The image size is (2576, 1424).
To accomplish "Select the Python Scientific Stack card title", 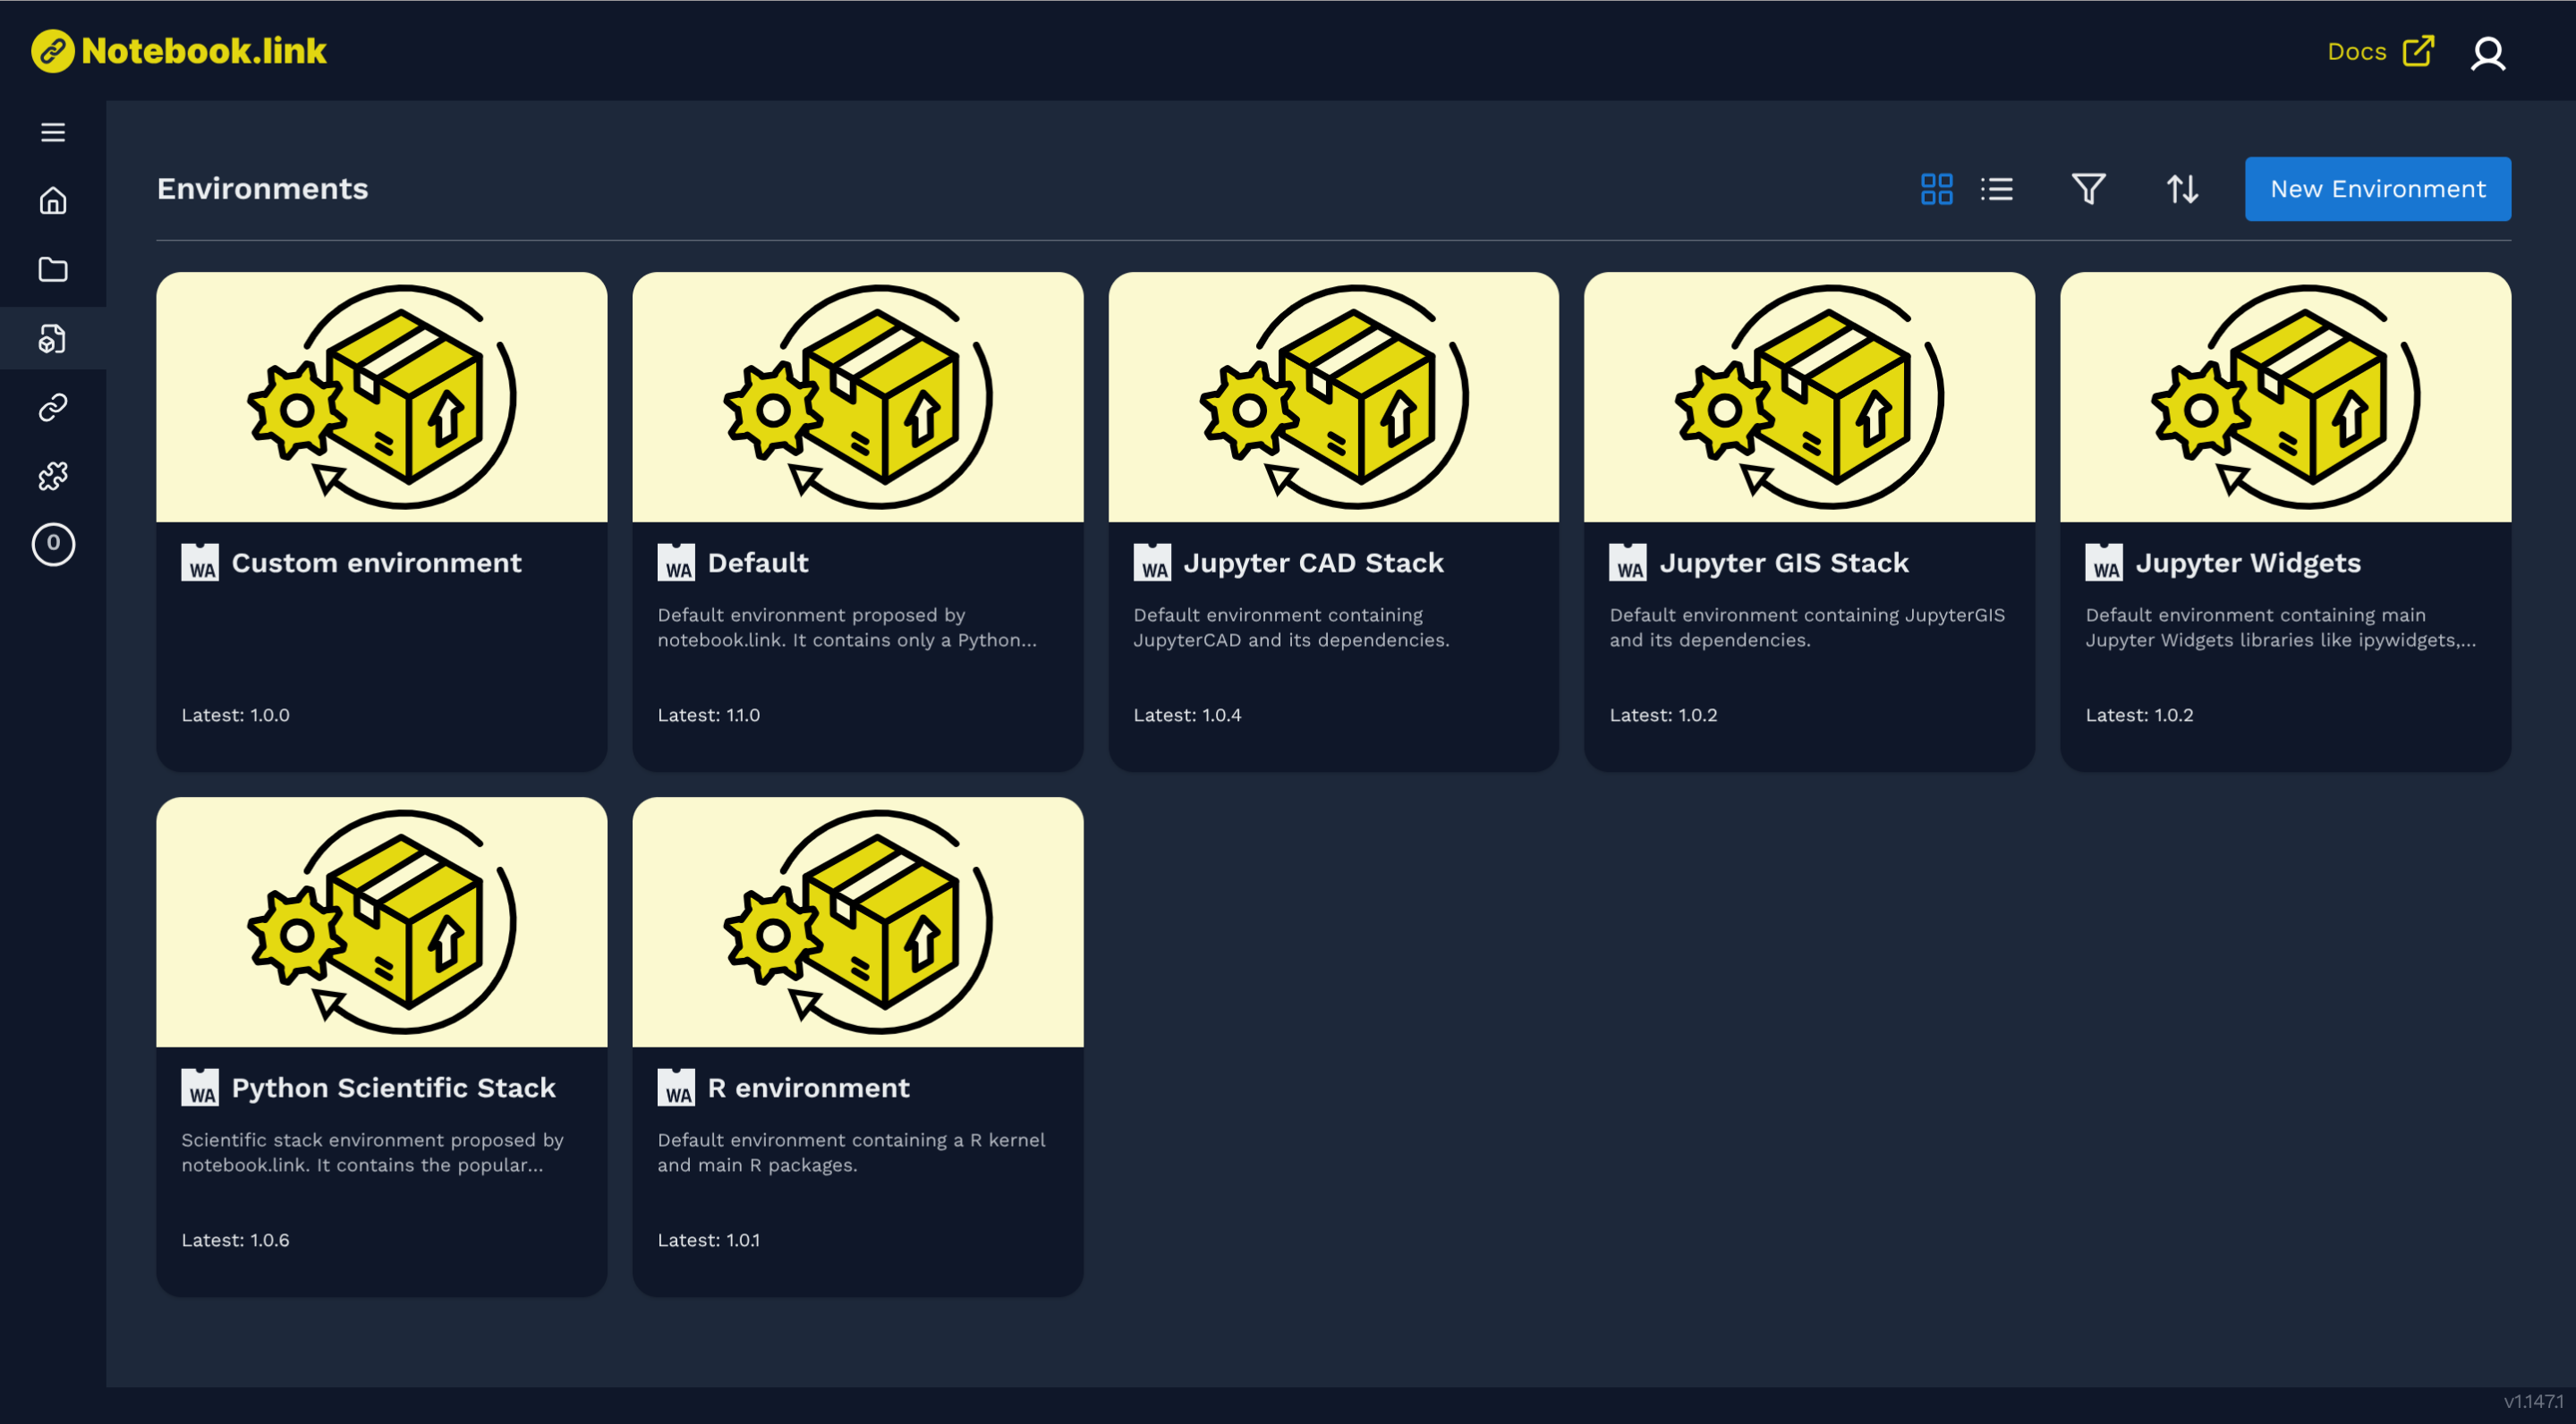I will coord(393,1088).
